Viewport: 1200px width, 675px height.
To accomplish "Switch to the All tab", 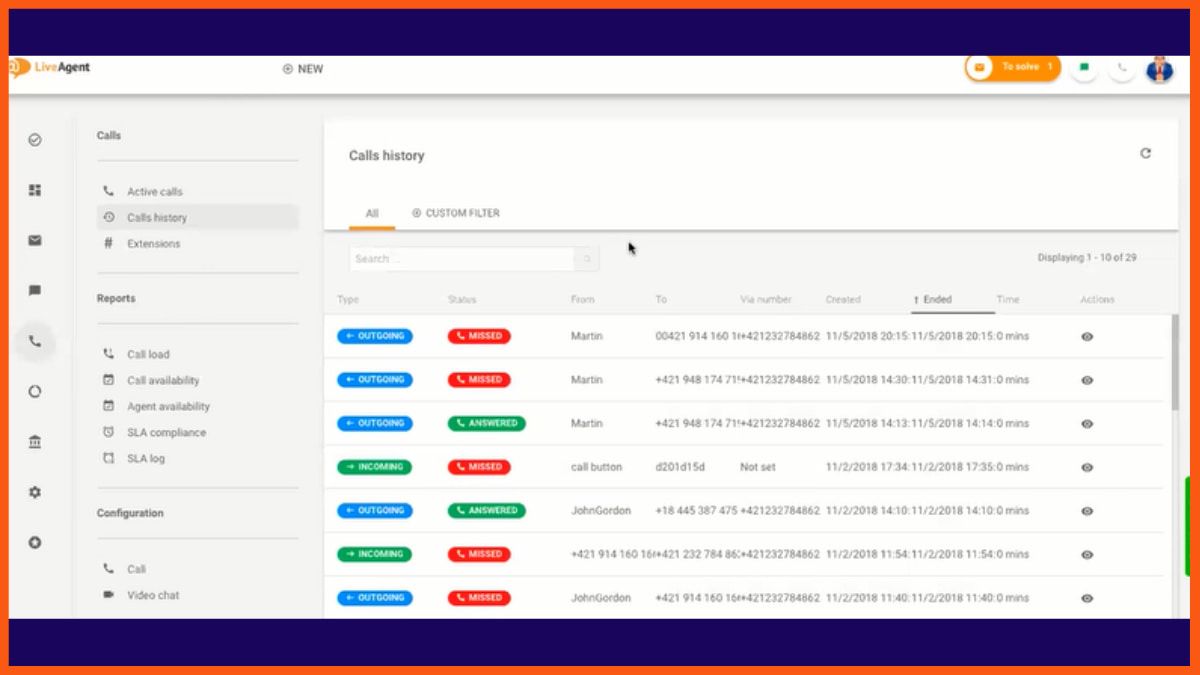I will click(372, 213).
